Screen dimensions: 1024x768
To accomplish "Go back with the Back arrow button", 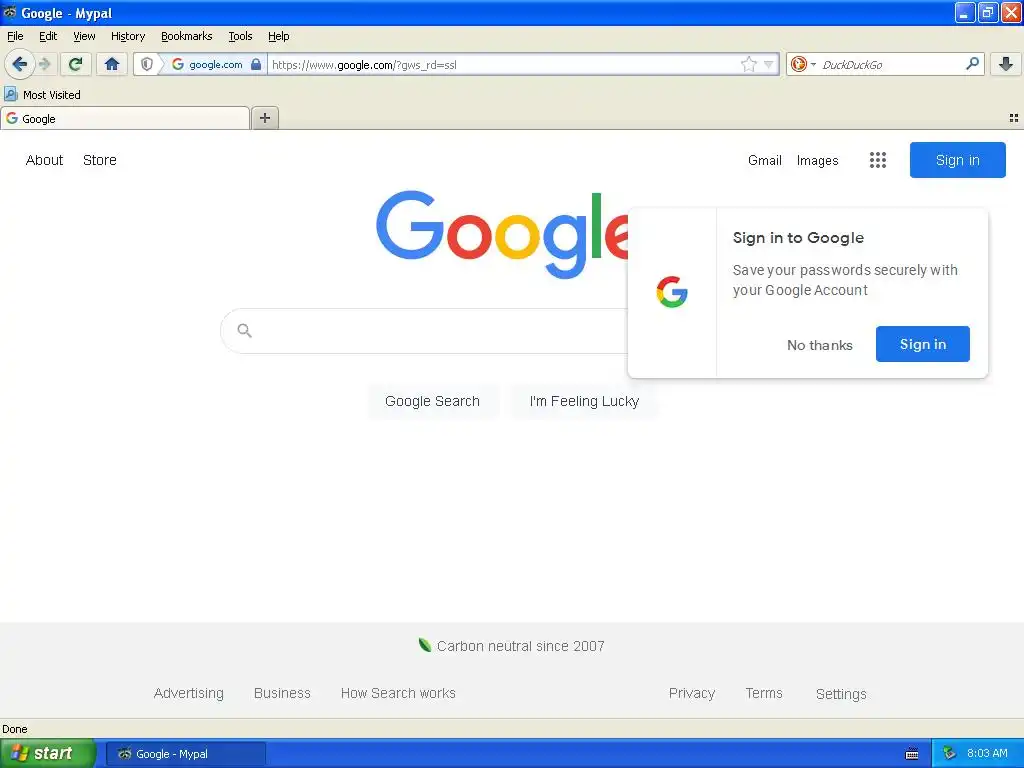I will click(x=19, y=64).
